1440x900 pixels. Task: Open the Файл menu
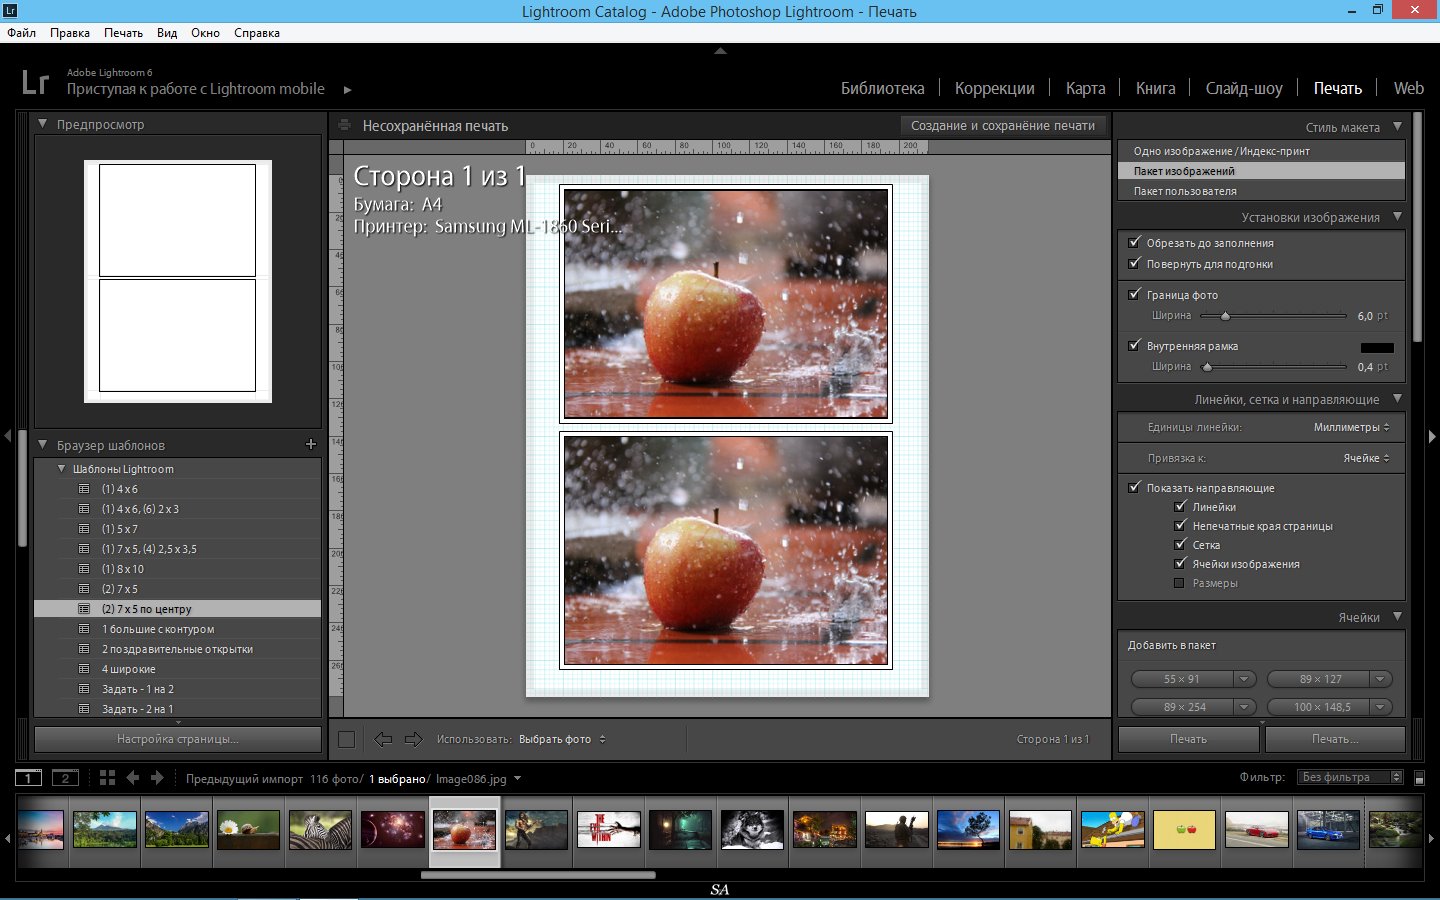click(20, 32)
